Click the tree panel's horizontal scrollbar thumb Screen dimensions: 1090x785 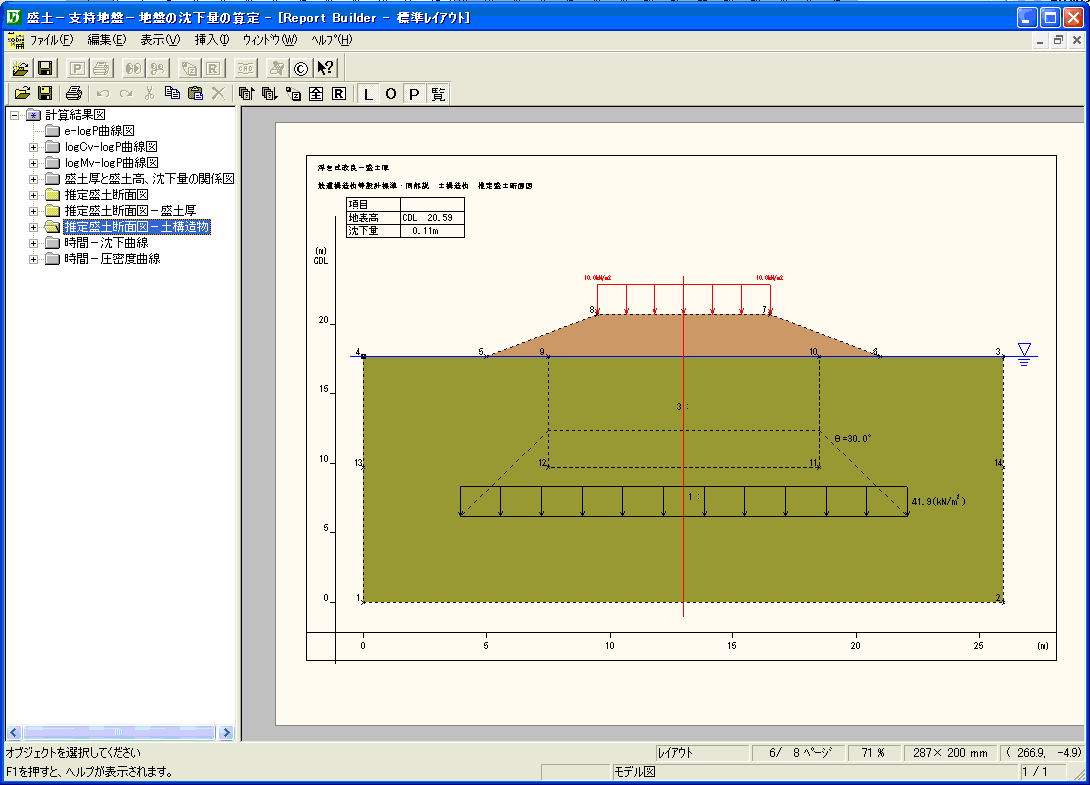(117, 733)
